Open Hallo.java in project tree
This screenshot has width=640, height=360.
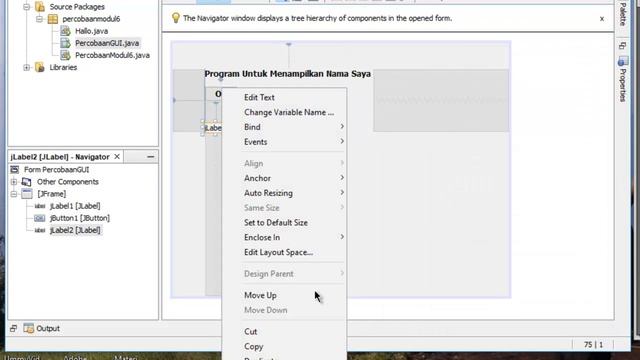click(x=91, y=31)
